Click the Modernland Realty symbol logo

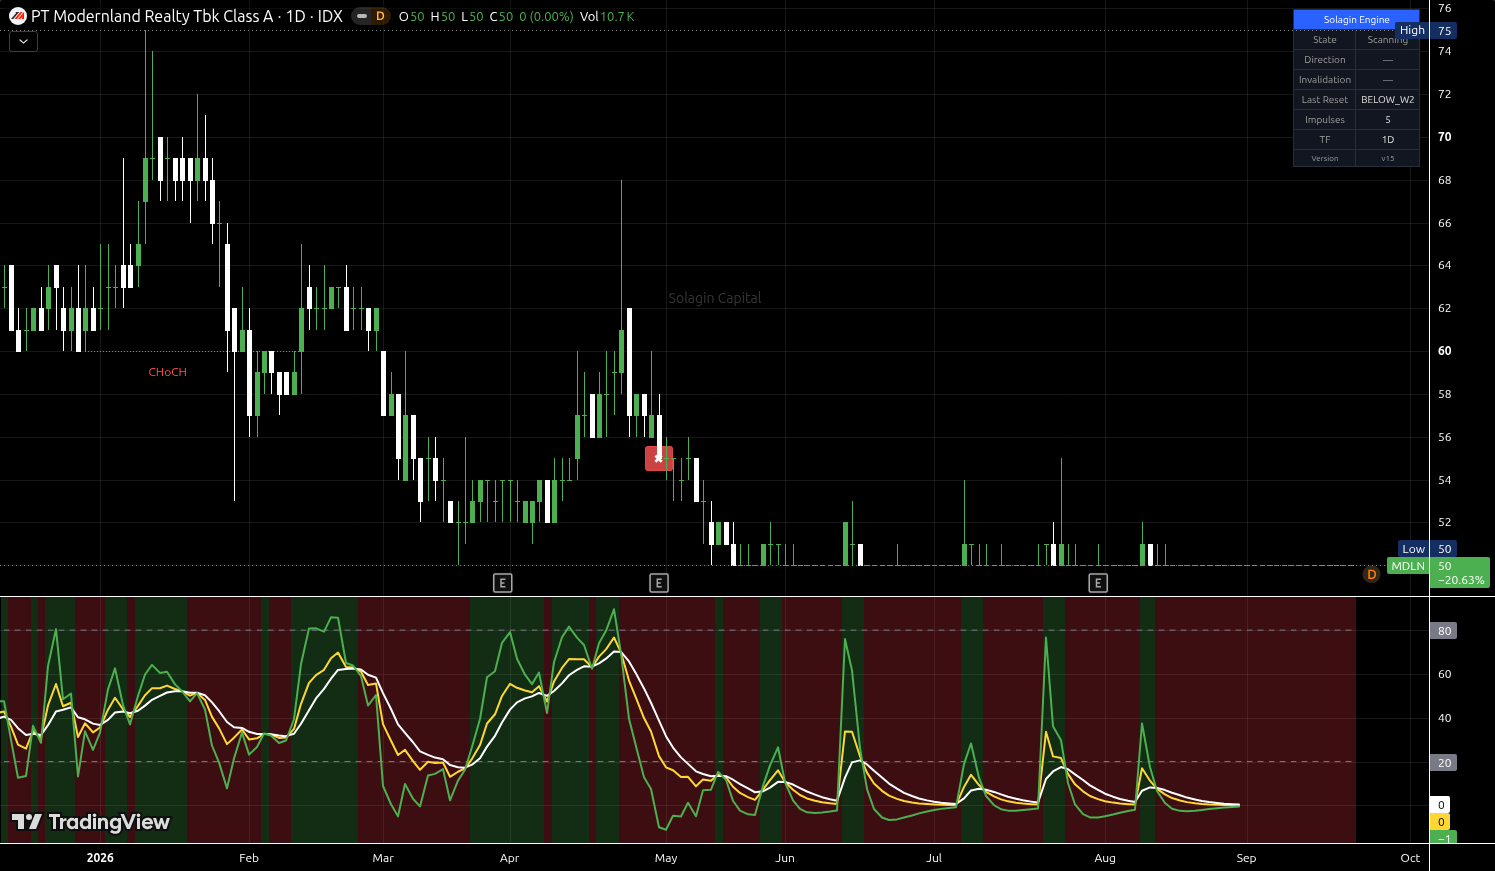(x=18, y=16)
